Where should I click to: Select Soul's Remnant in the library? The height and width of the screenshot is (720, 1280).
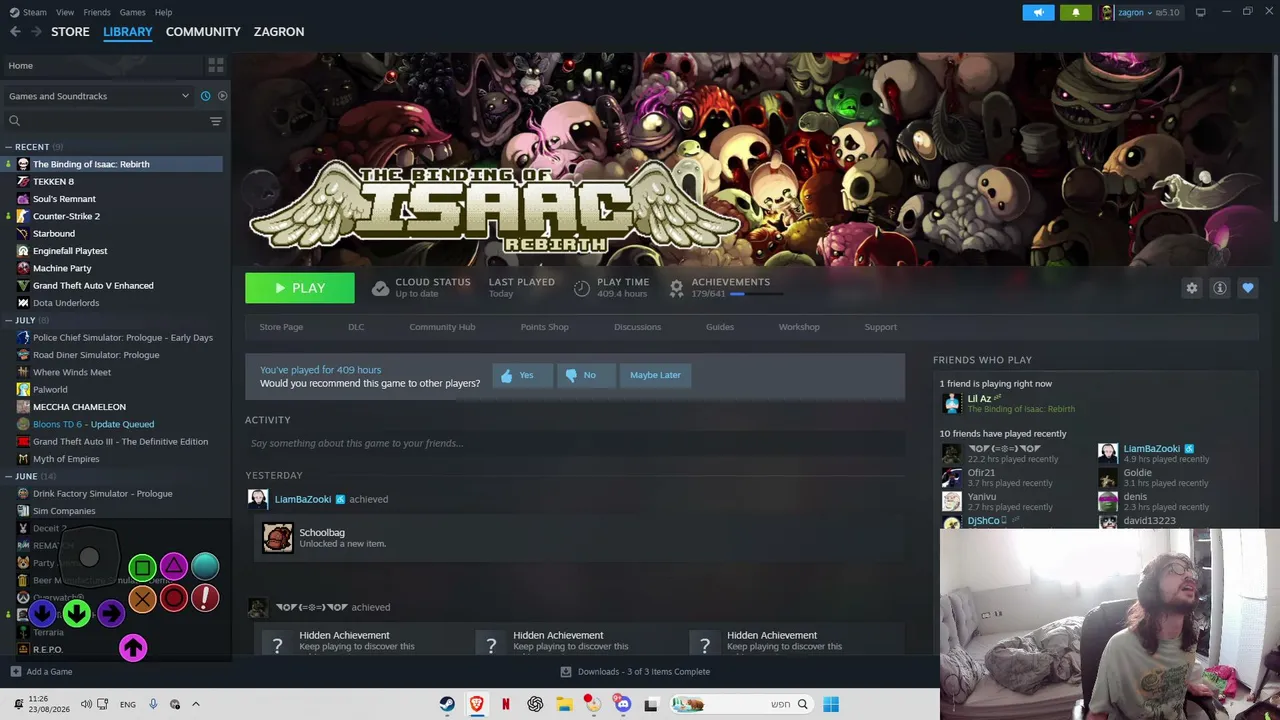click(x=64, y=199)
